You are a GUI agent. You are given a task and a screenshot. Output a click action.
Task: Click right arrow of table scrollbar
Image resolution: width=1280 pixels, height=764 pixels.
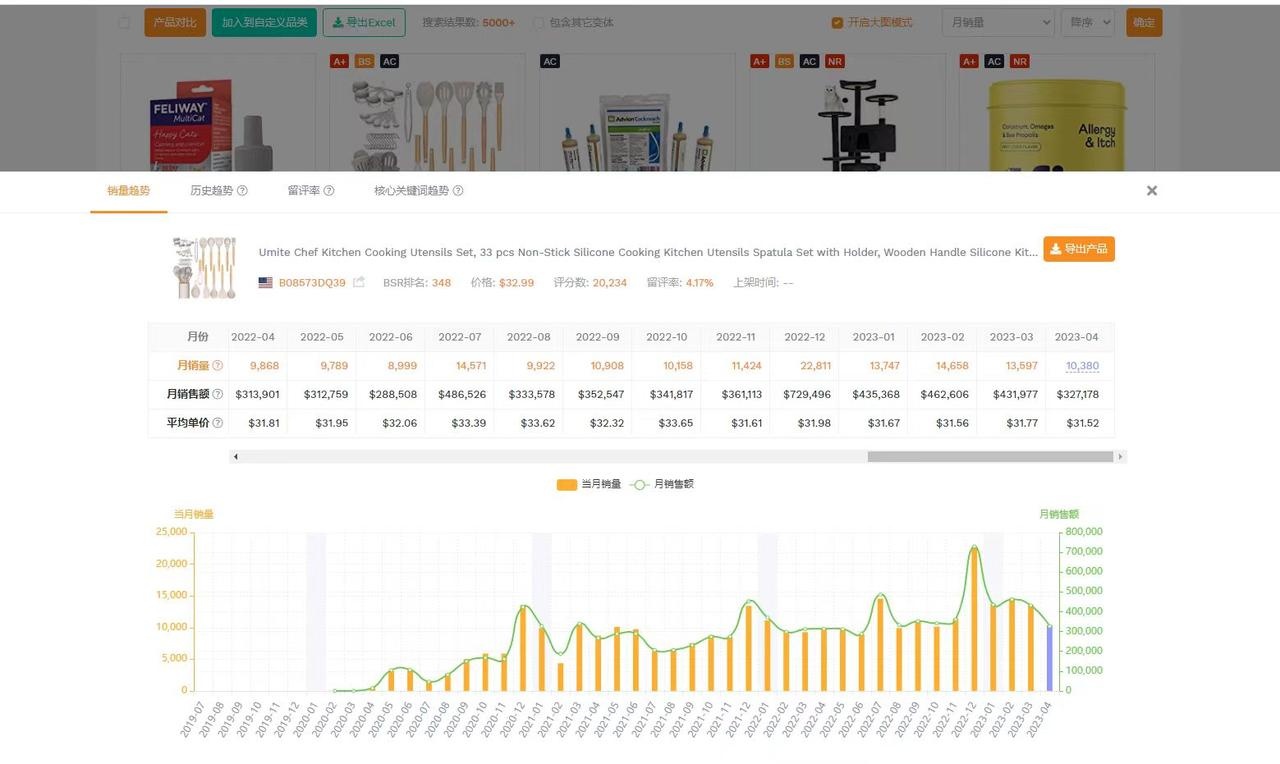point(1120,457)
